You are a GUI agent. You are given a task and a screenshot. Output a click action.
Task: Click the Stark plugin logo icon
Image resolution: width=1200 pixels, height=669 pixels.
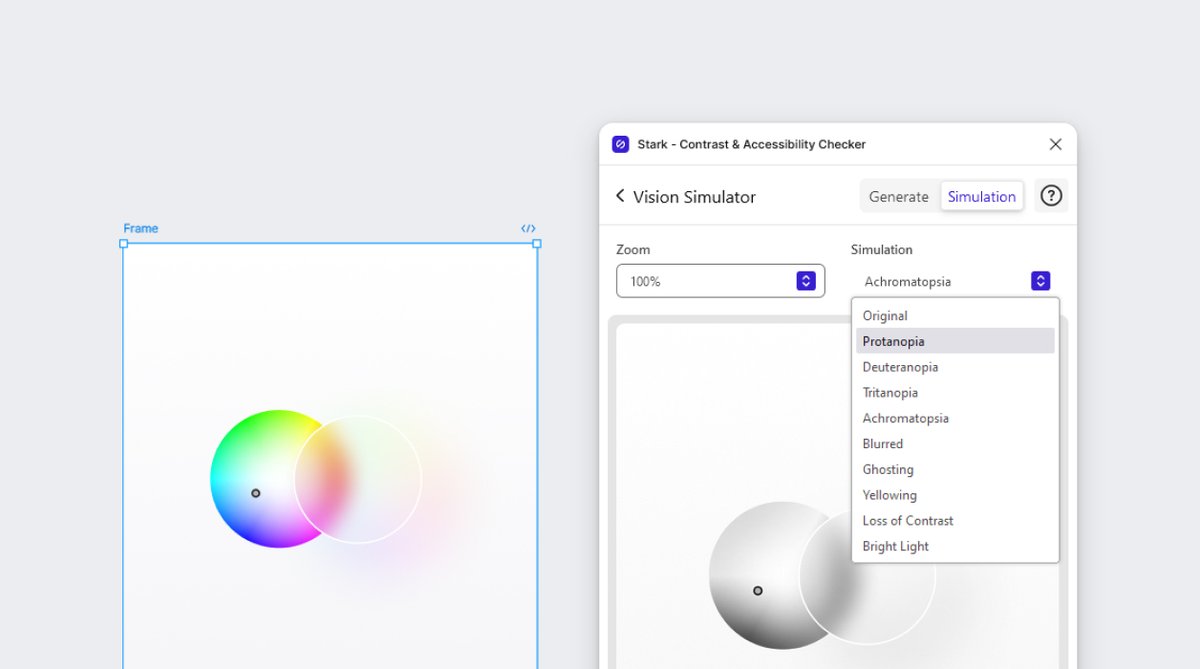(x=620, y=144)
